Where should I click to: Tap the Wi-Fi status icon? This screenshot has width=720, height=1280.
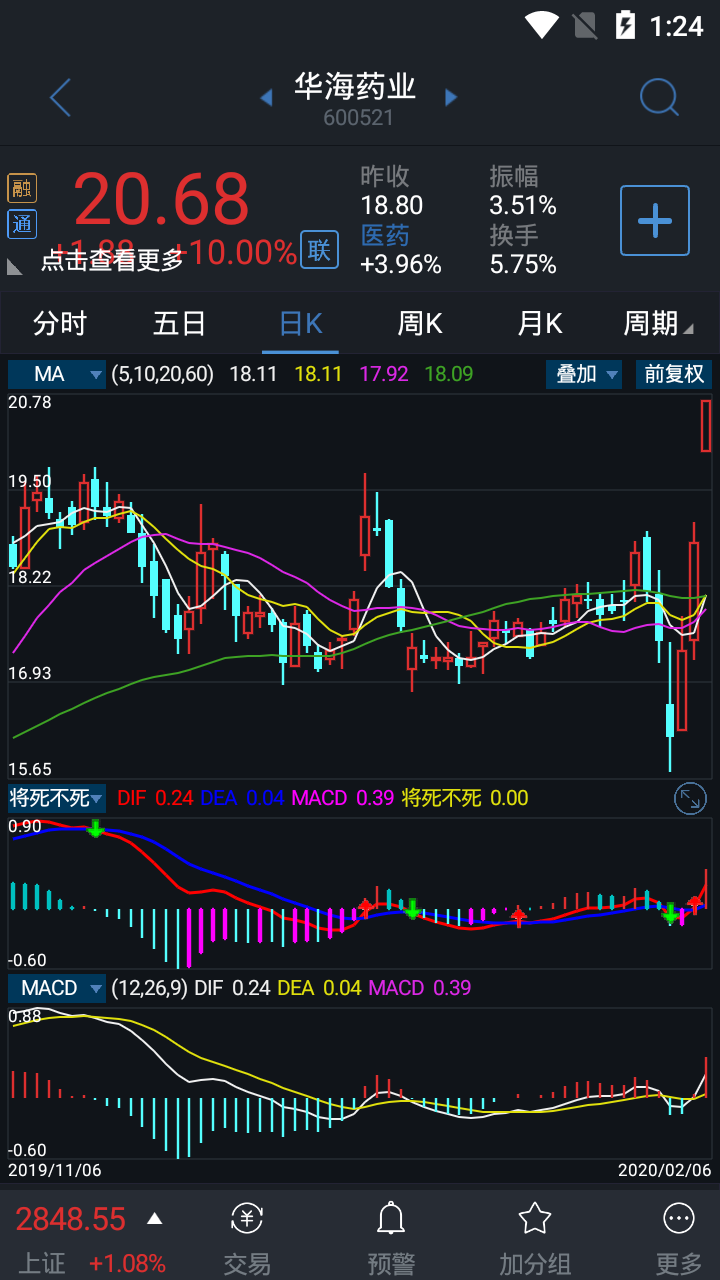click(542, 25)
